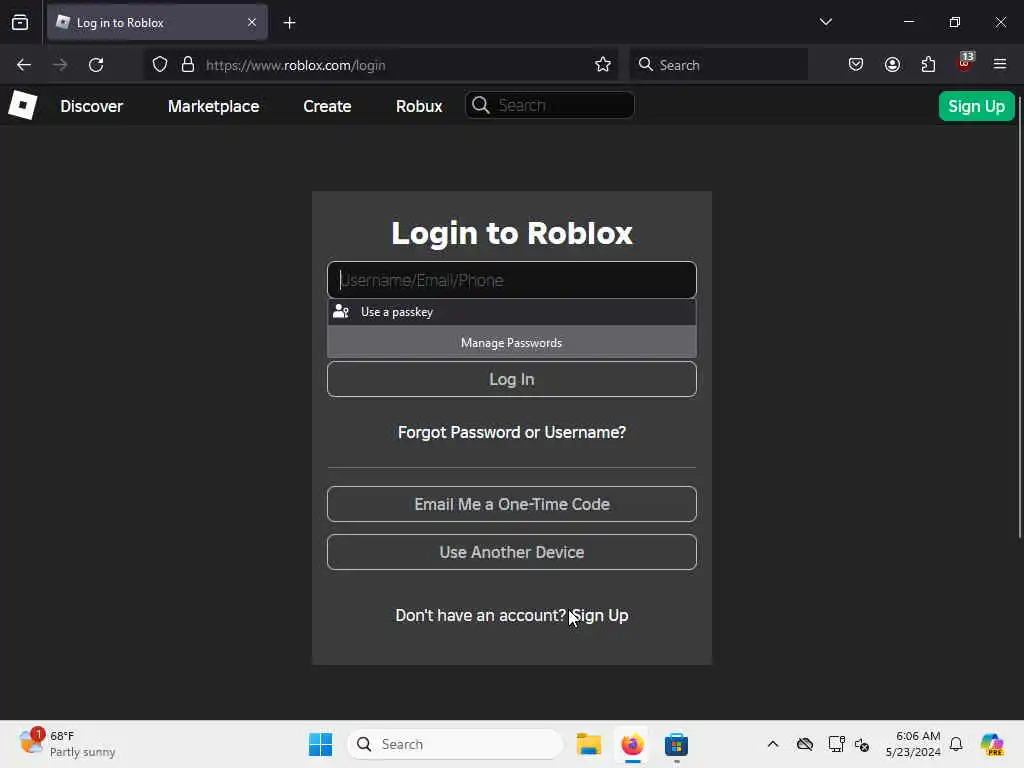
Task: Follow the Sign Up link below login
Action: click(600, 616)
